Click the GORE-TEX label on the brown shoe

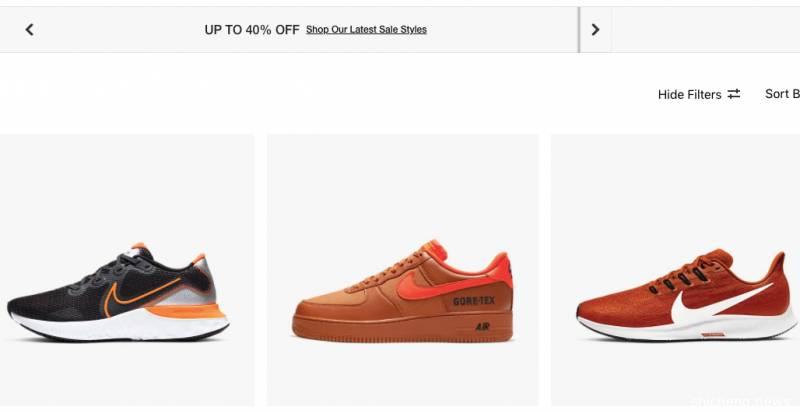(474, 301)
